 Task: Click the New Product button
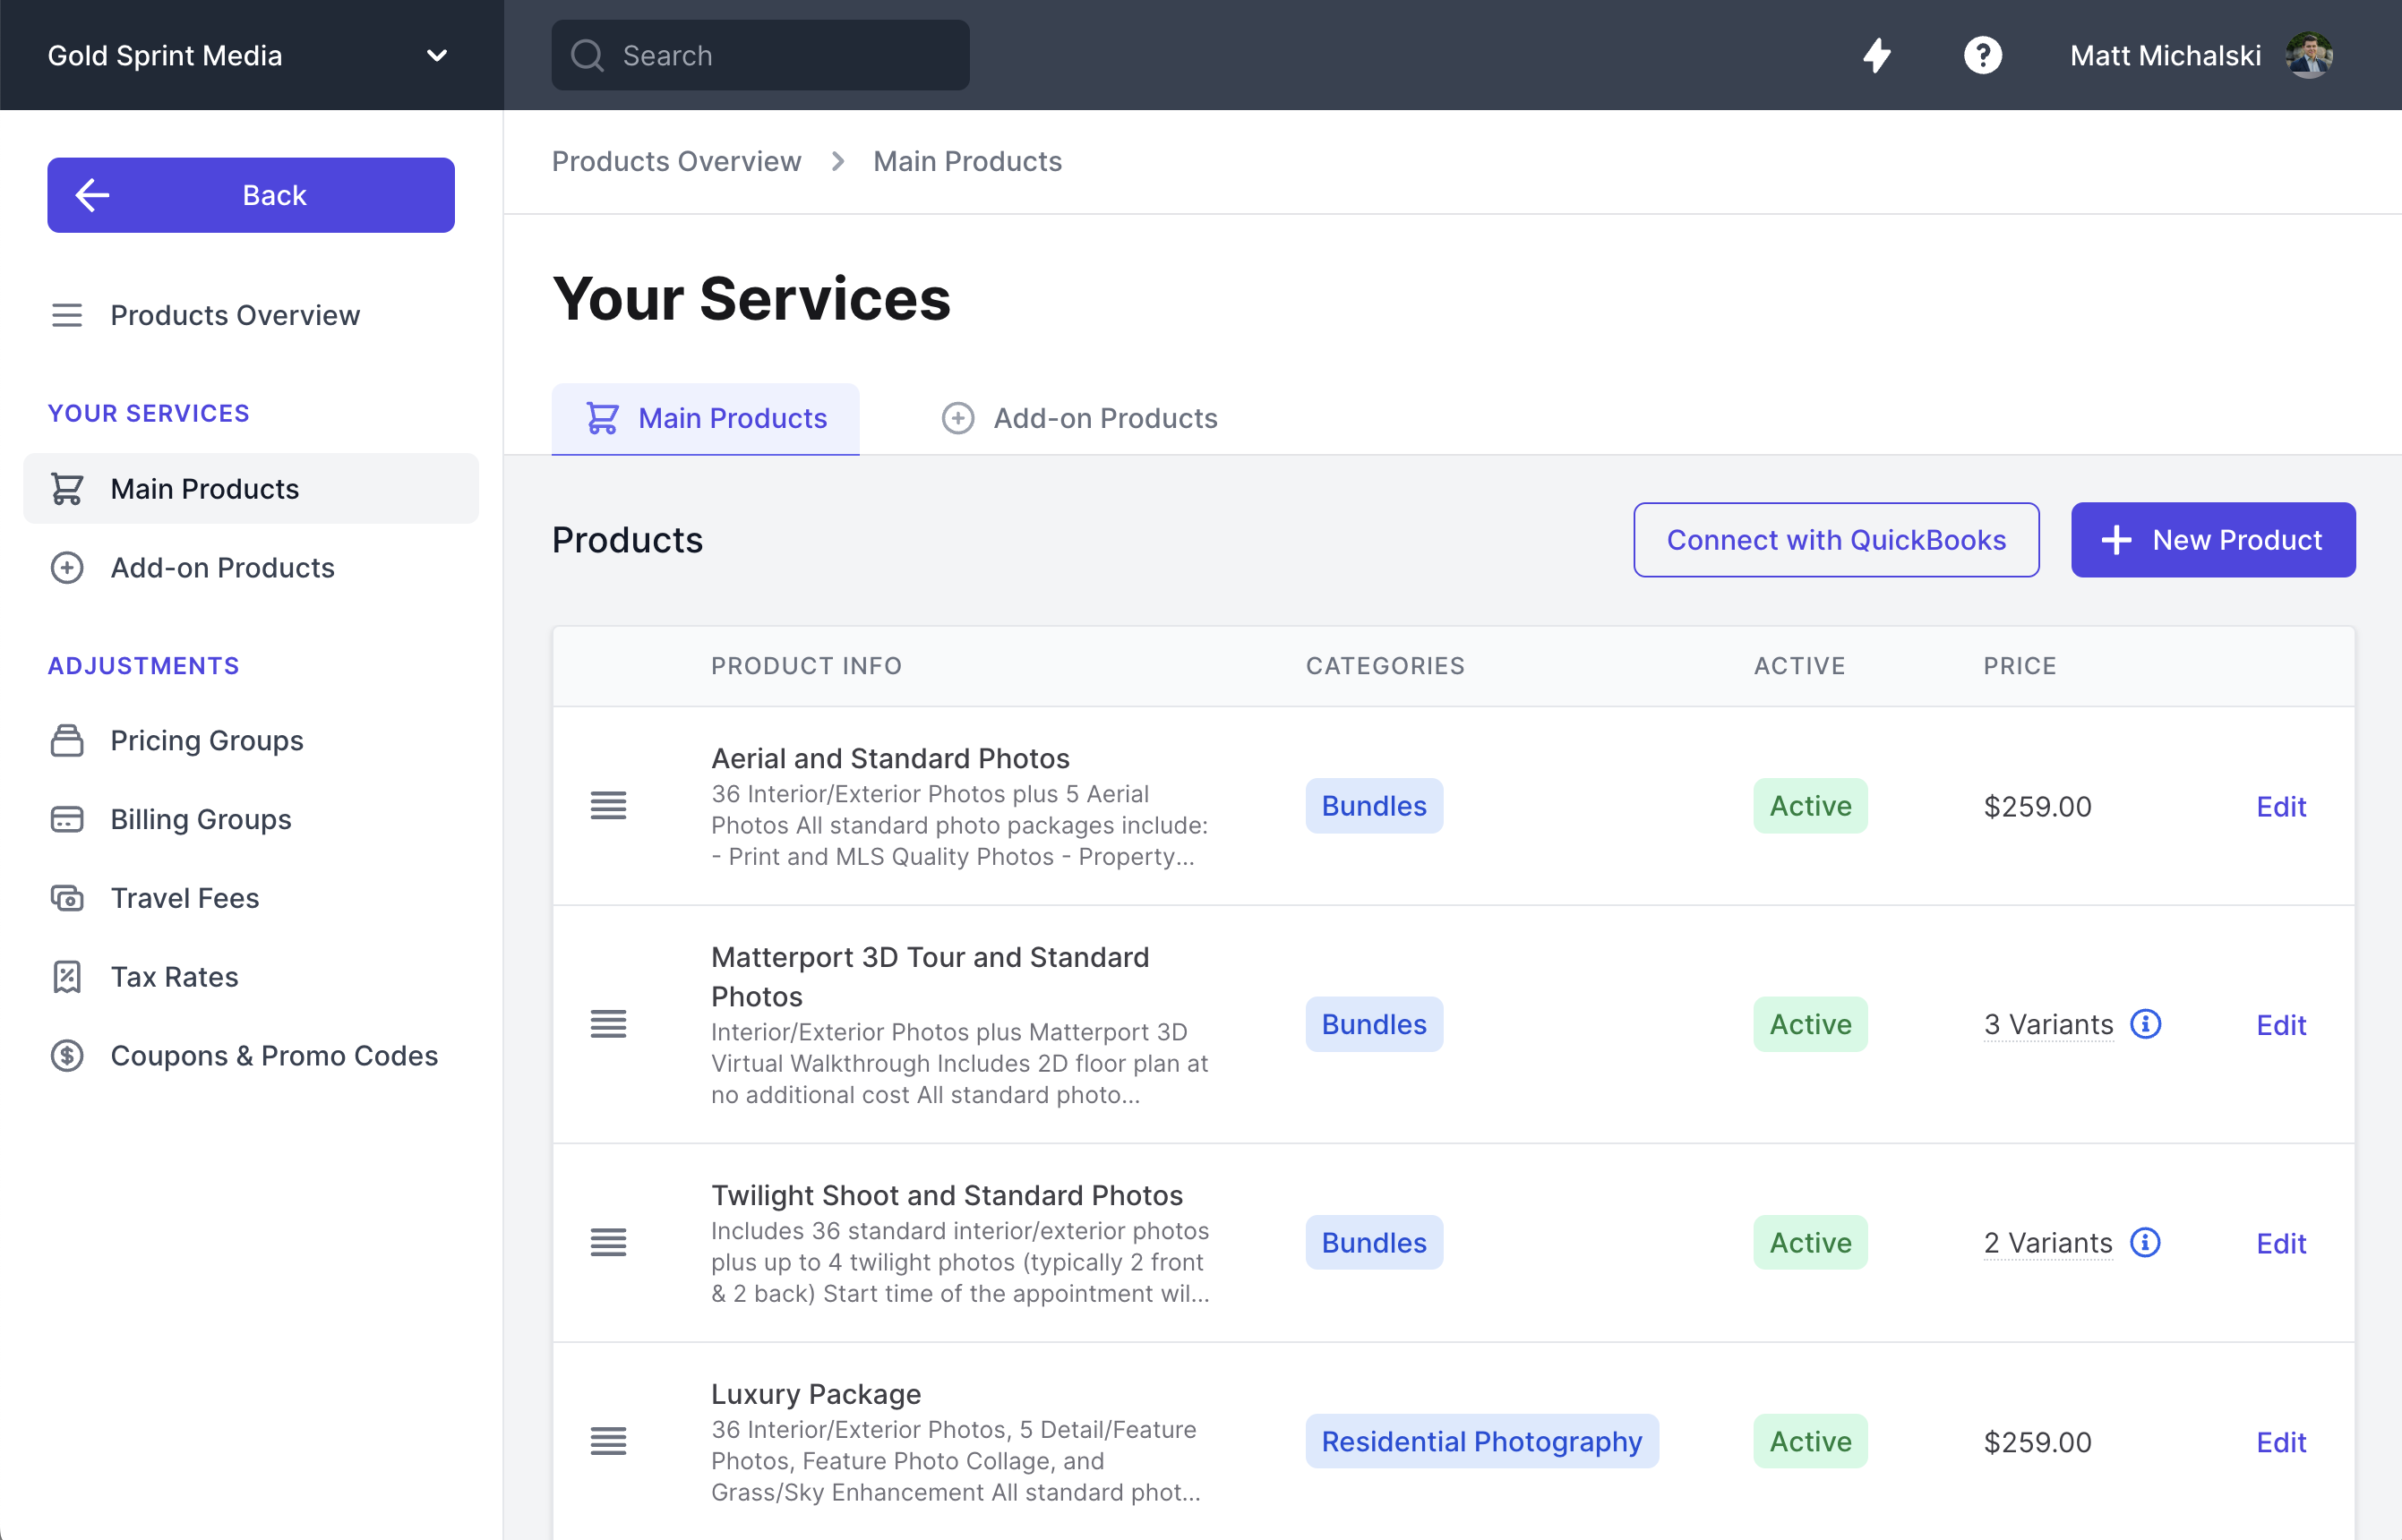(x=2213, y=540)
